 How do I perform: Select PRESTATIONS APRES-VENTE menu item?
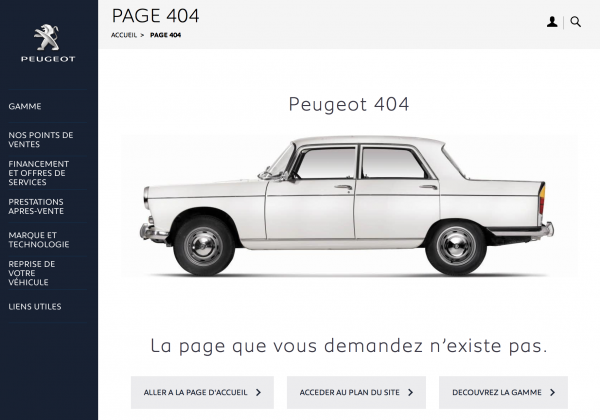pyautogui.click(x=36, y=207)
